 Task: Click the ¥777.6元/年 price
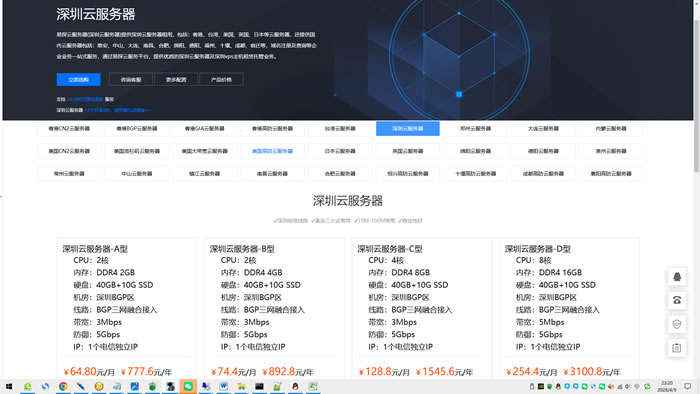[146, 372]
